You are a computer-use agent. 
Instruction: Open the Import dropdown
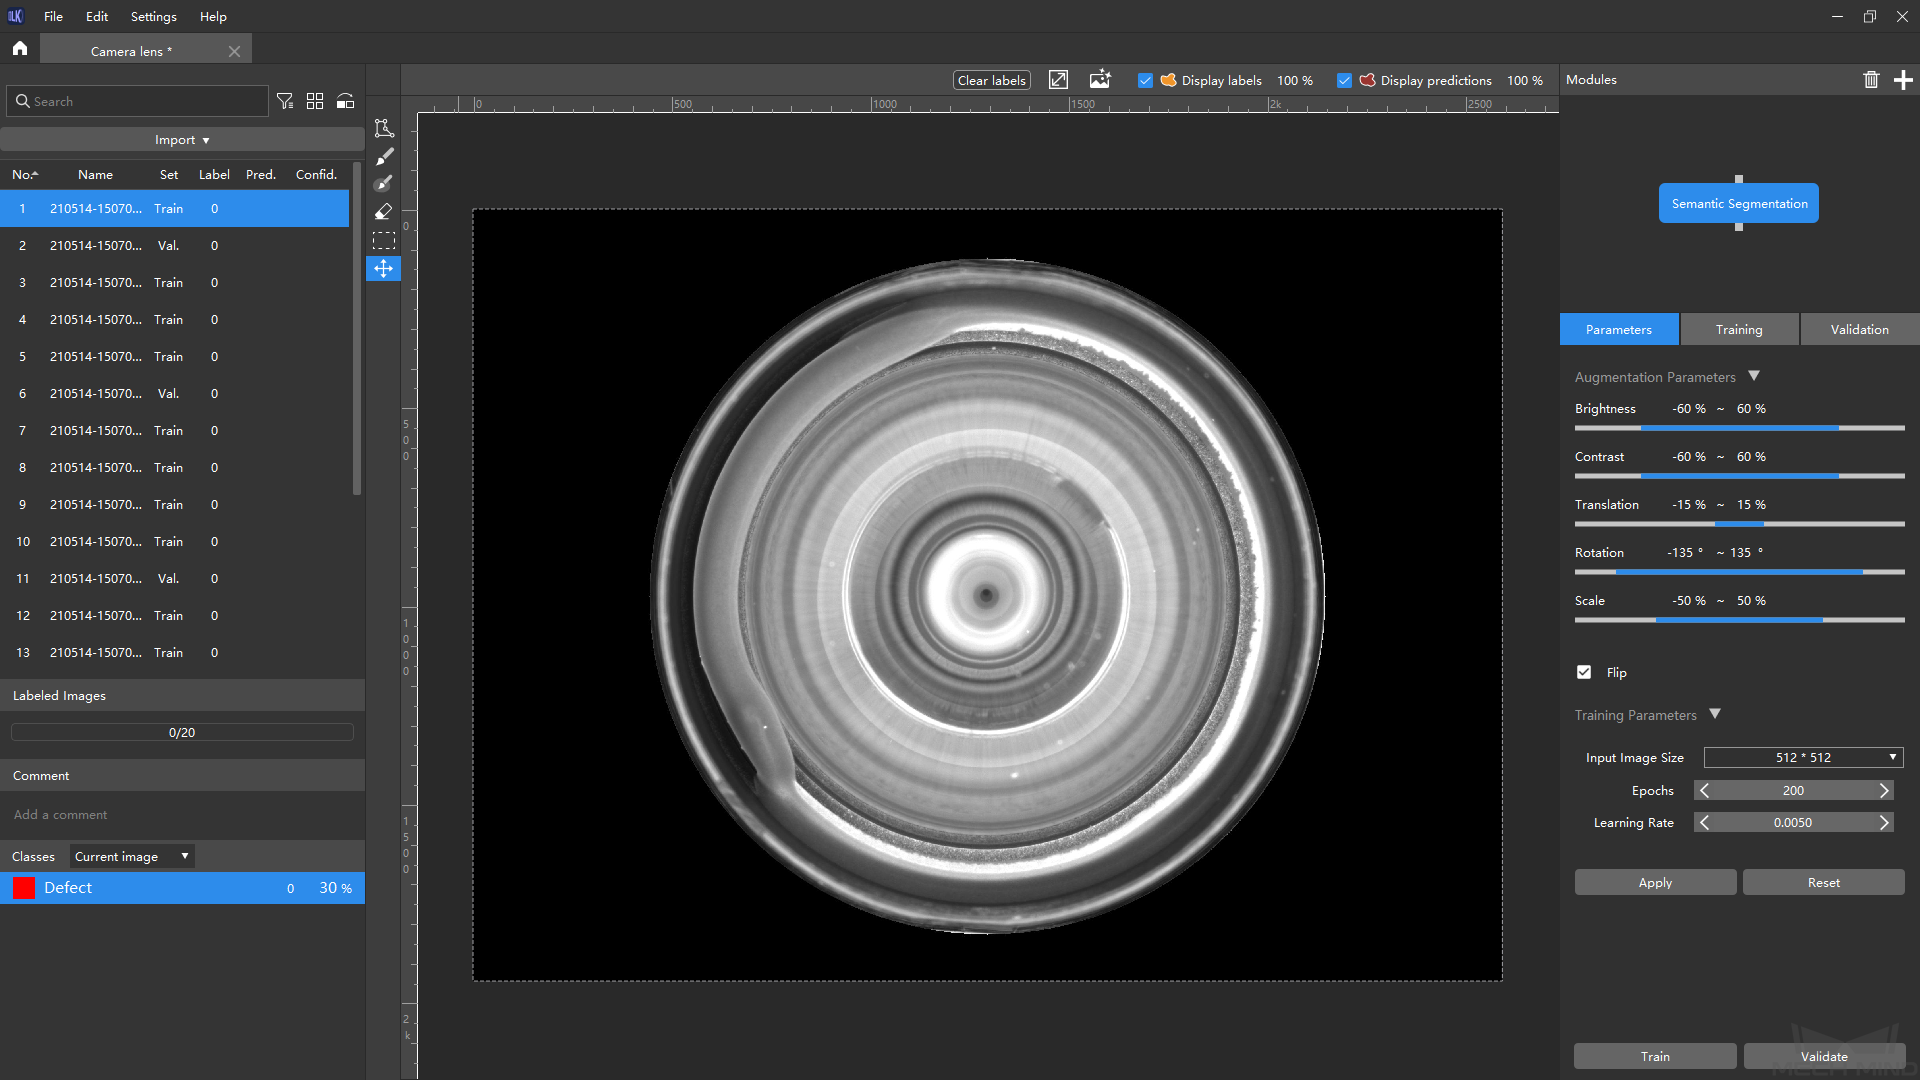click(182, 139)
